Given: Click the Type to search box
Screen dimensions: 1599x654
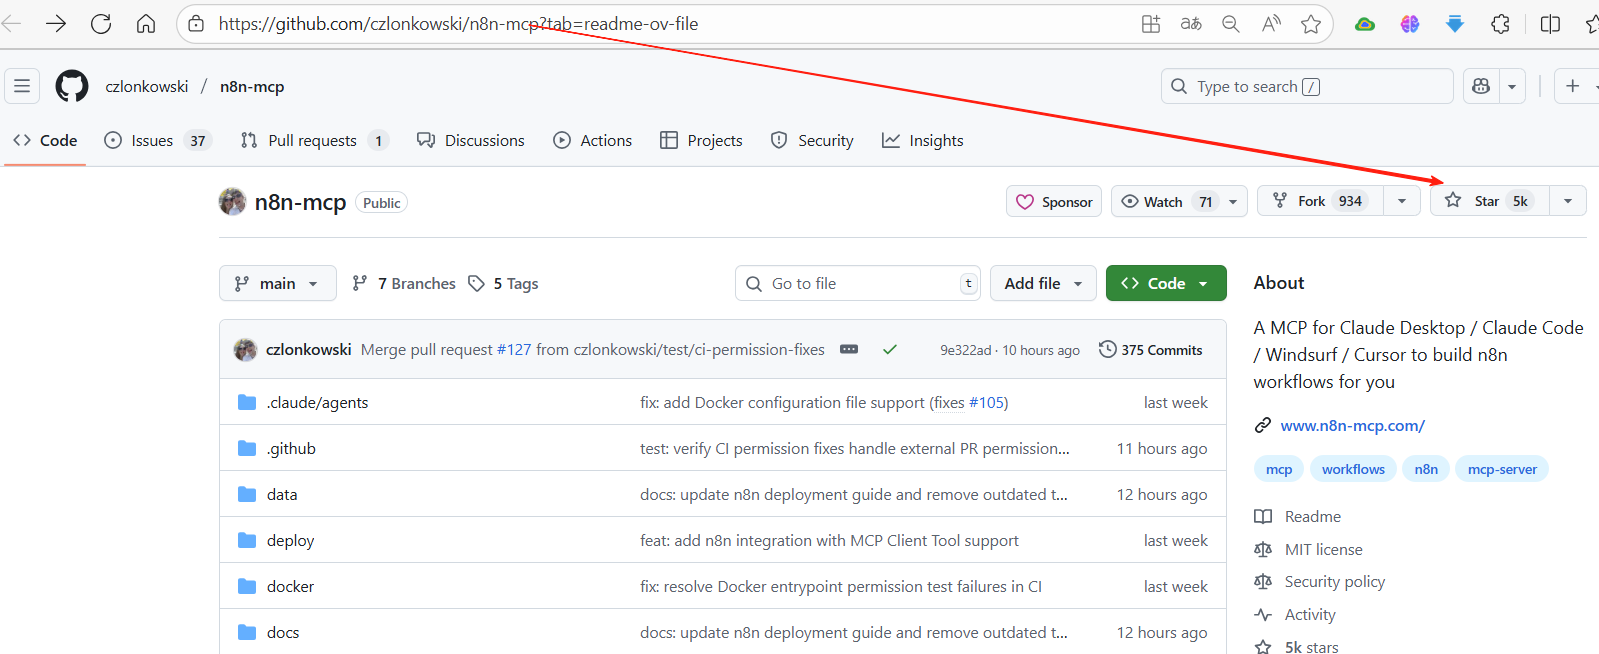Looking at the screenshot, I should coord(1307,86).
